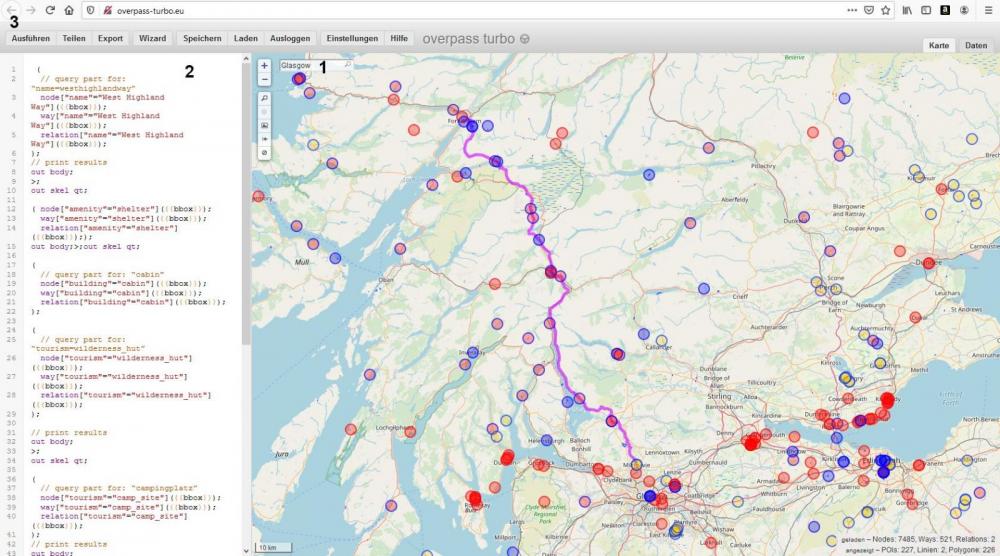Save page to Pocket icon
The image size is (1000, 556).
(x=868, y=10)
